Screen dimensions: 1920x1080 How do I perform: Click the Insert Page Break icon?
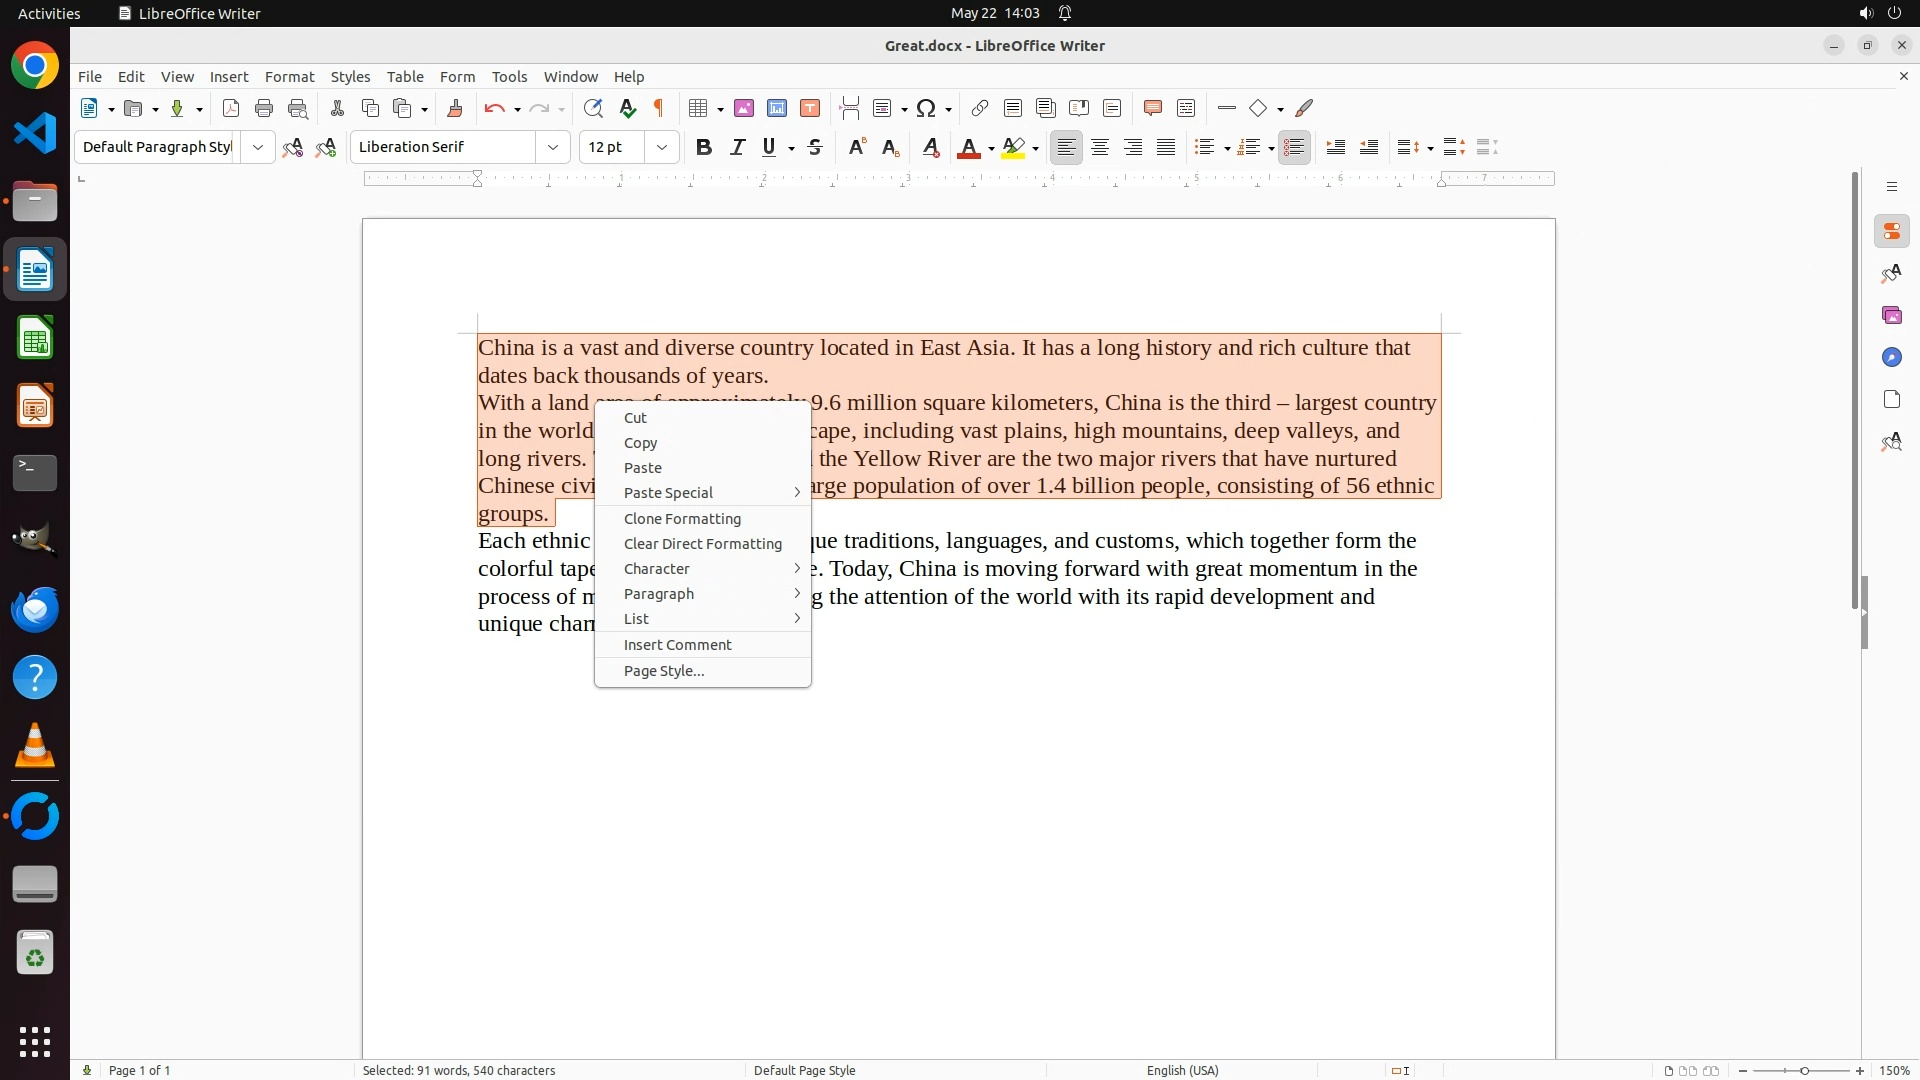click(849, 108)
